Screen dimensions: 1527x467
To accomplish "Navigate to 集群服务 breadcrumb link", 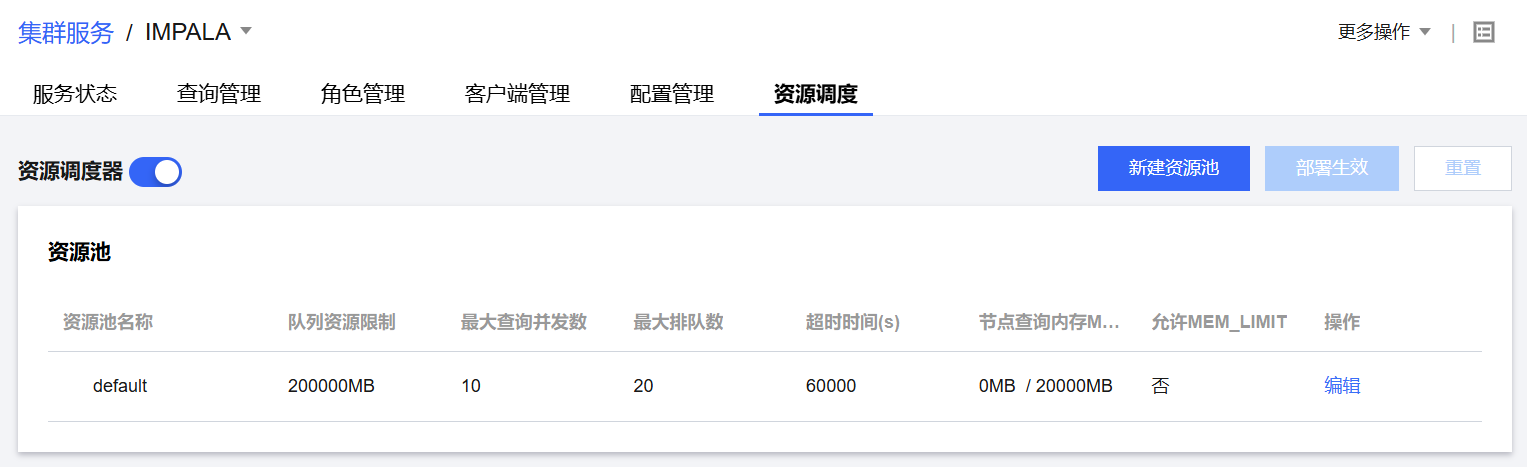I will click(66, 32).
